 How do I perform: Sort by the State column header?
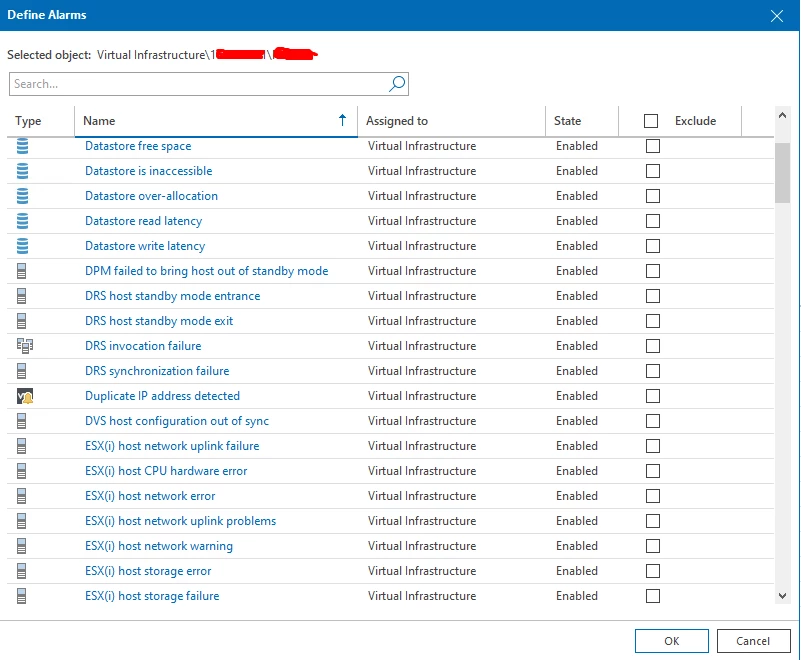[x=567, y=121]
